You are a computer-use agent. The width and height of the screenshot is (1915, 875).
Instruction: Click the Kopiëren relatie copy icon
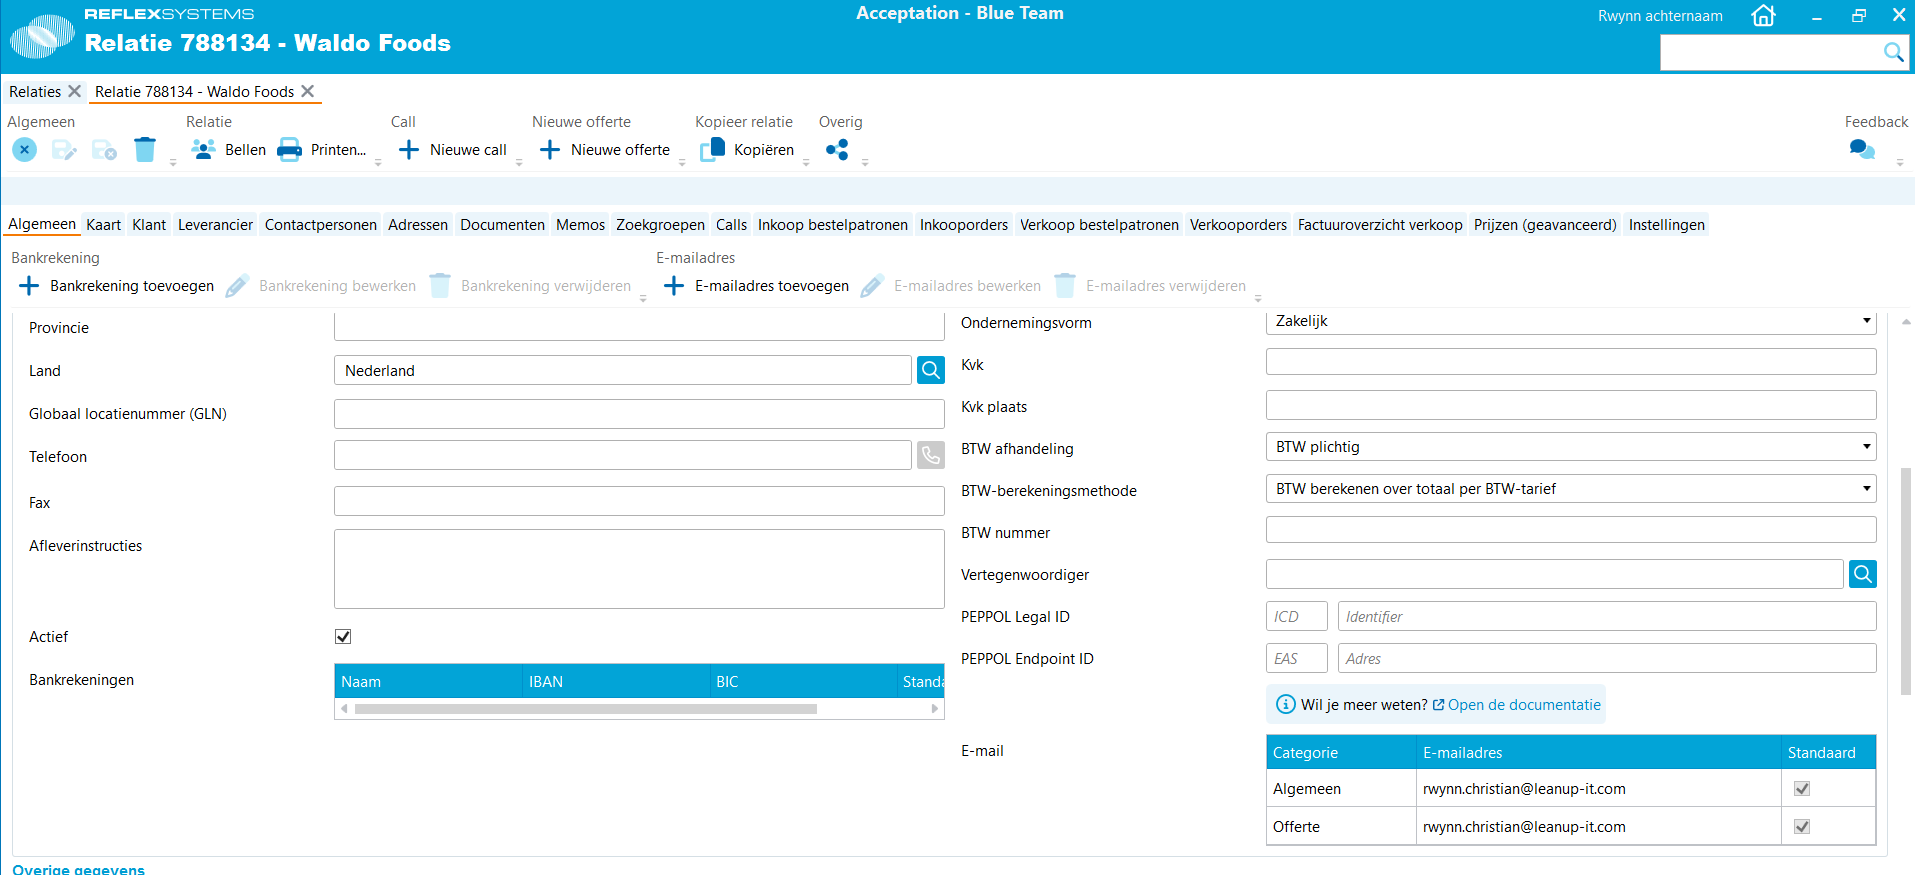[712, 150]
